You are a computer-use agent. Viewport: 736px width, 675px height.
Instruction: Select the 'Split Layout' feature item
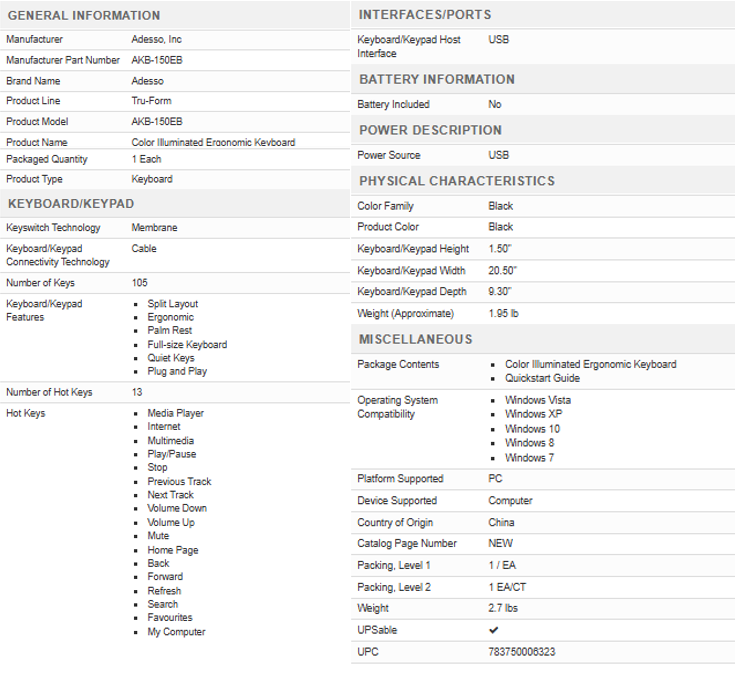click(x=173, y=304)
